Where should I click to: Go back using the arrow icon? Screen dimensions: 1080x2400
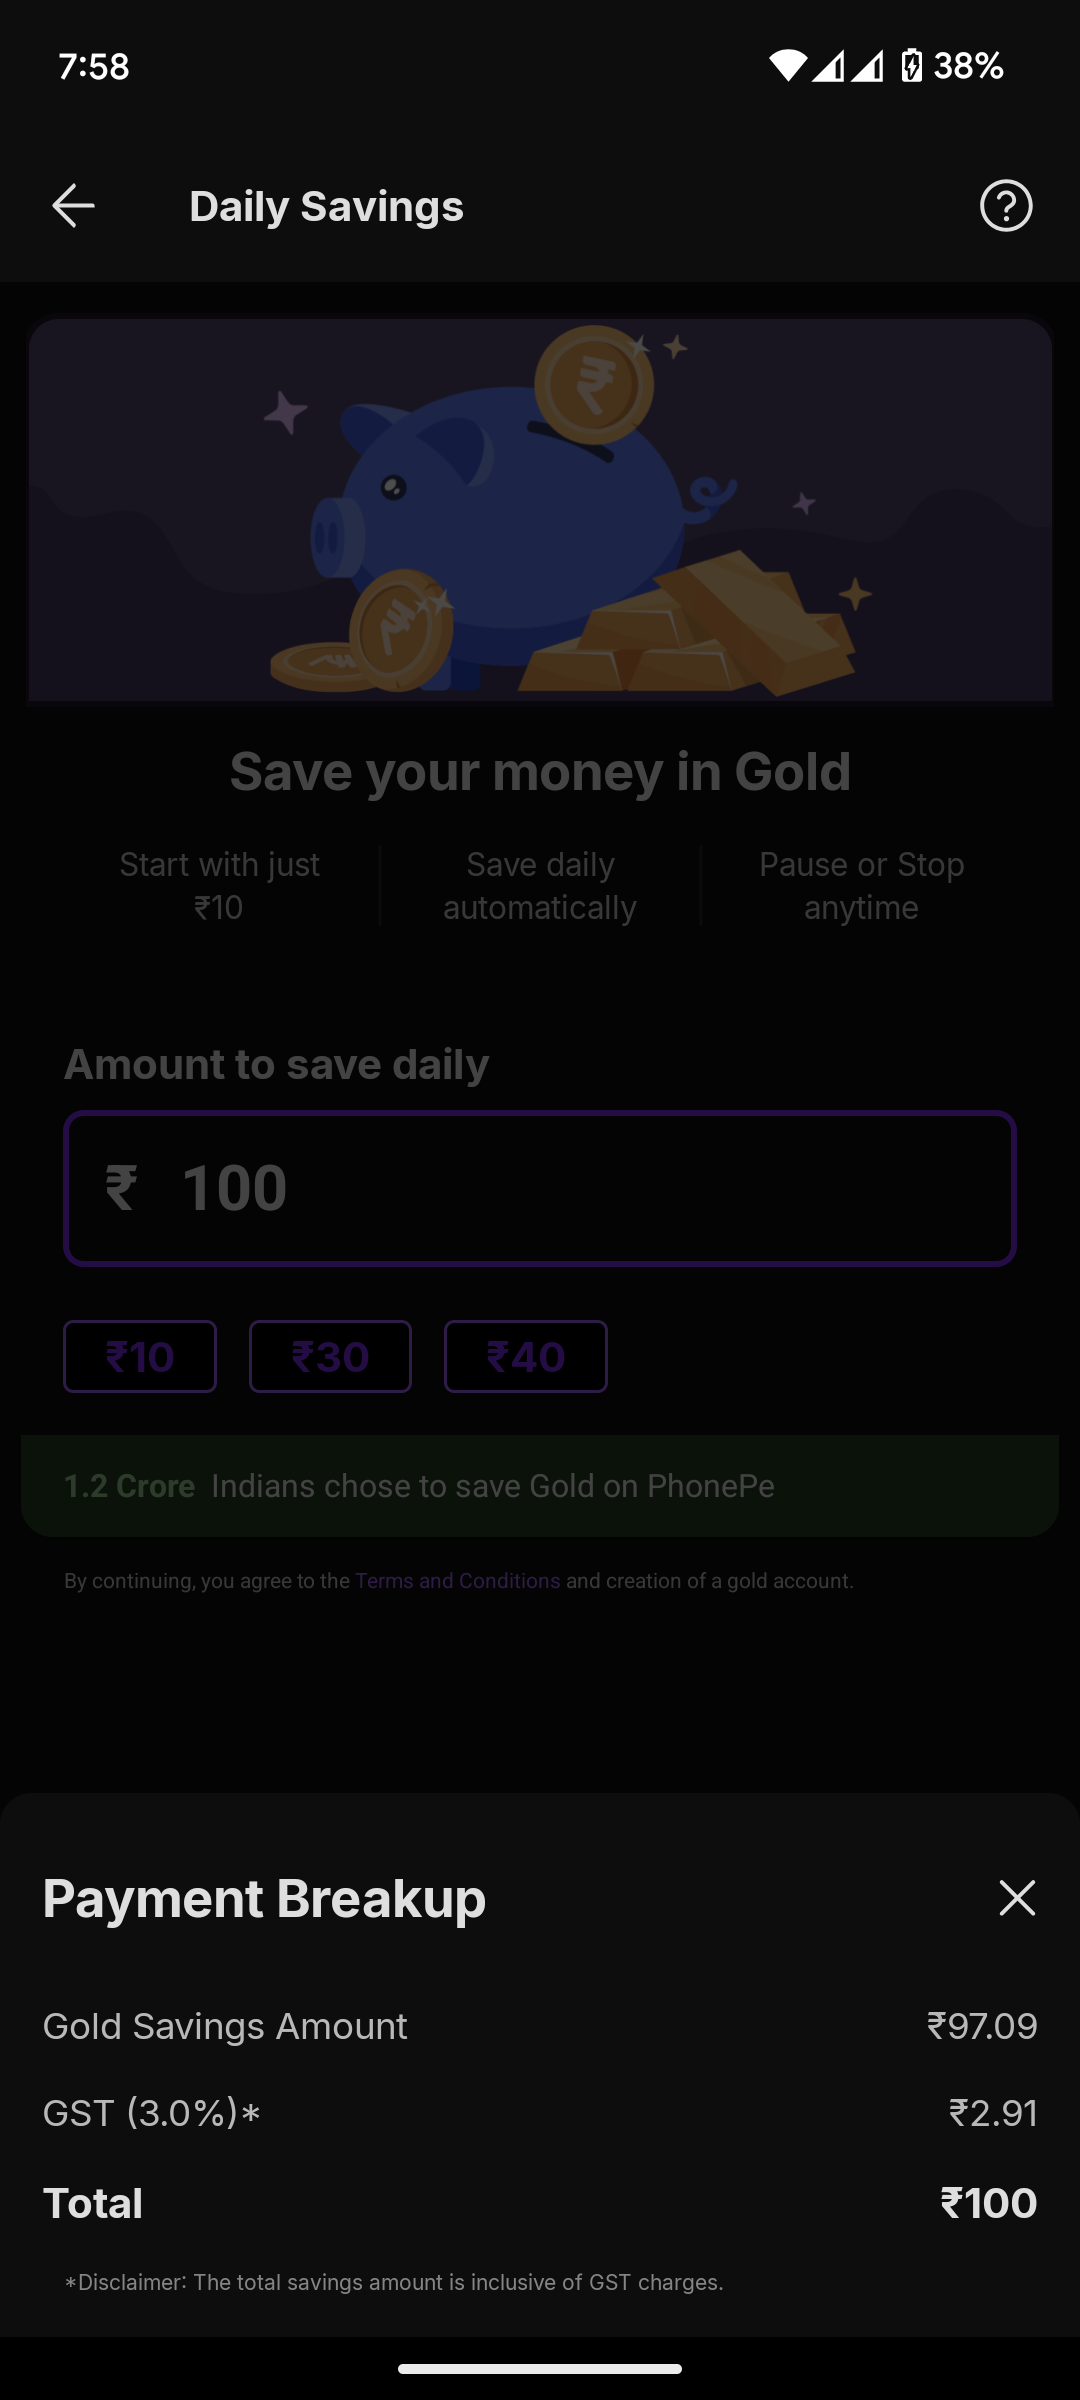[x=73, y=206]
